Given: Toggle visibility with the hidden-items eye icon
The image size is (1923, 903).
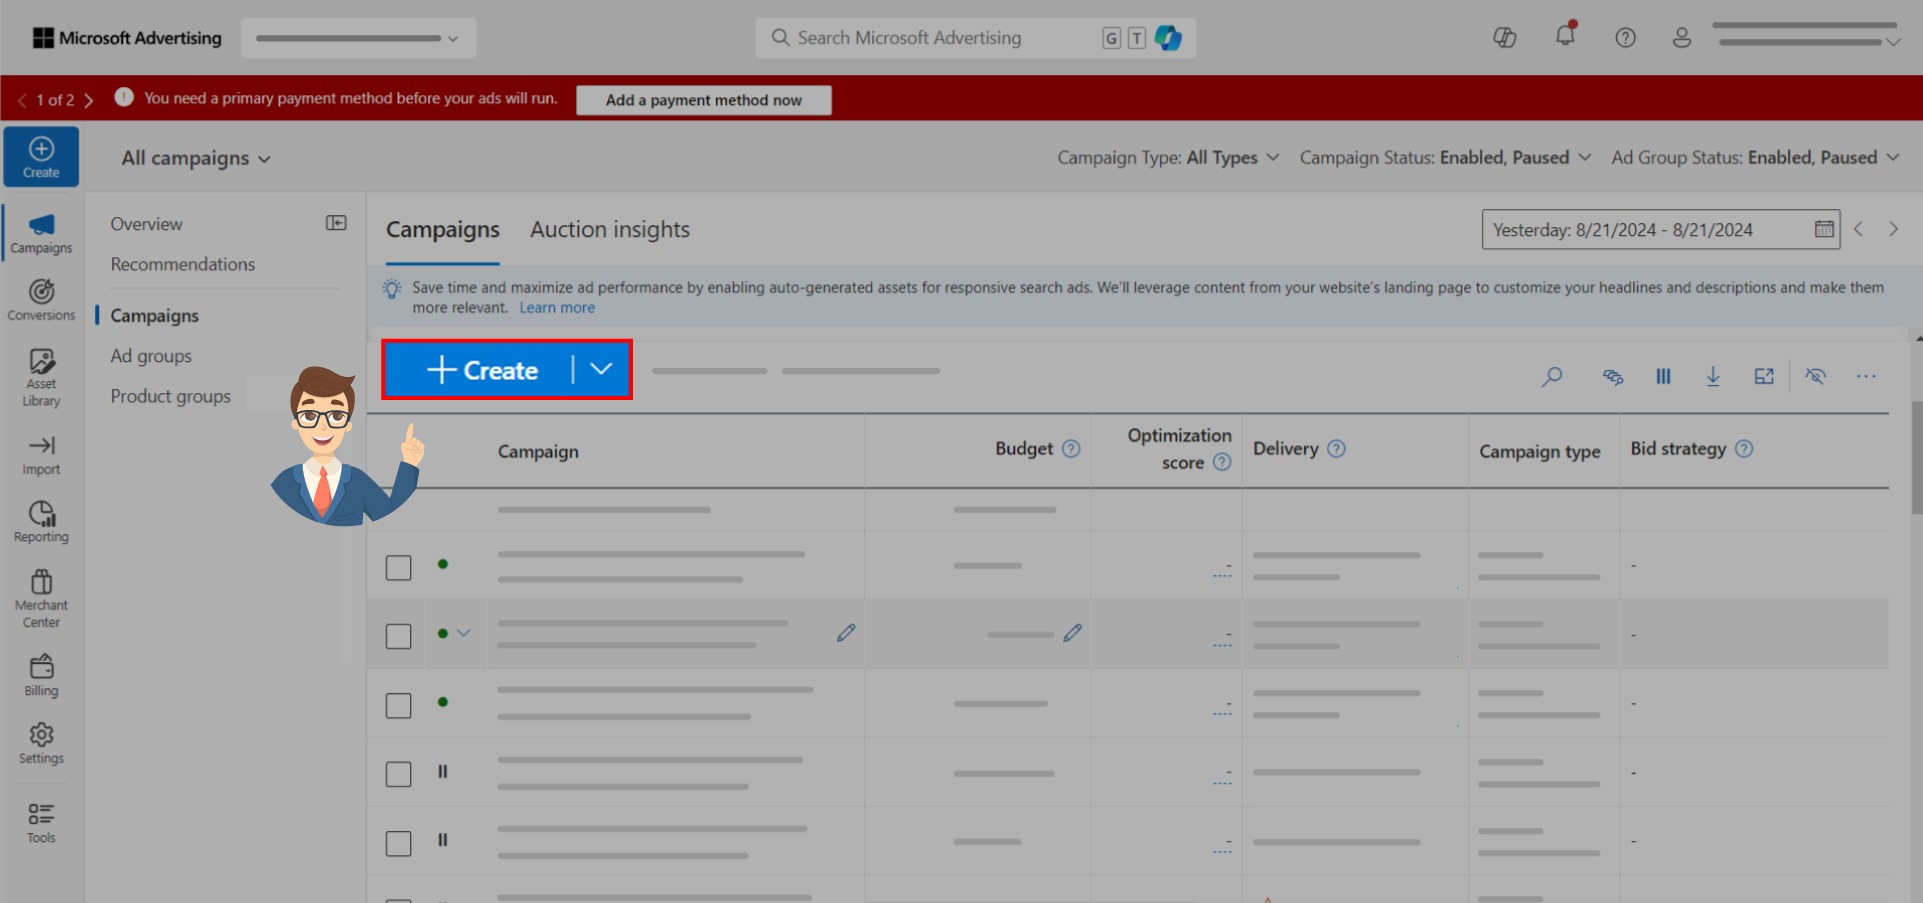Looking at the screenshot, I should [1816, 377].
